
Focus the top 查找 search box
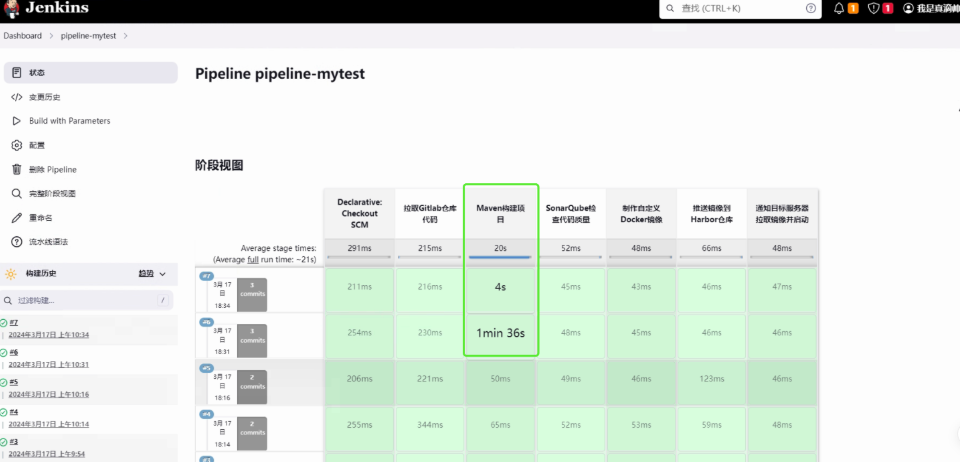(x=741, y=9)
